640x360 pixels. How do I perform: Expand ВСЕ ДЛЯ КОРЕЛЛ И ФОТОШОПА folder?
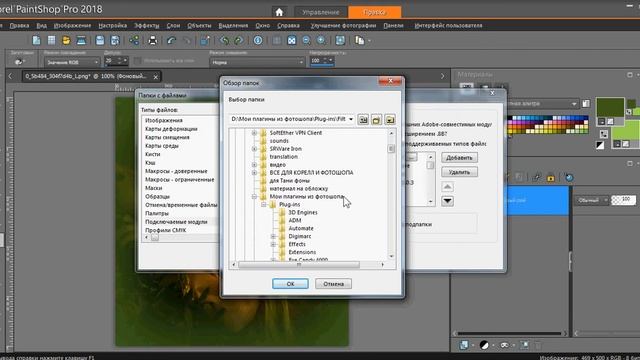pyautogui.click(x=254, y=173)
